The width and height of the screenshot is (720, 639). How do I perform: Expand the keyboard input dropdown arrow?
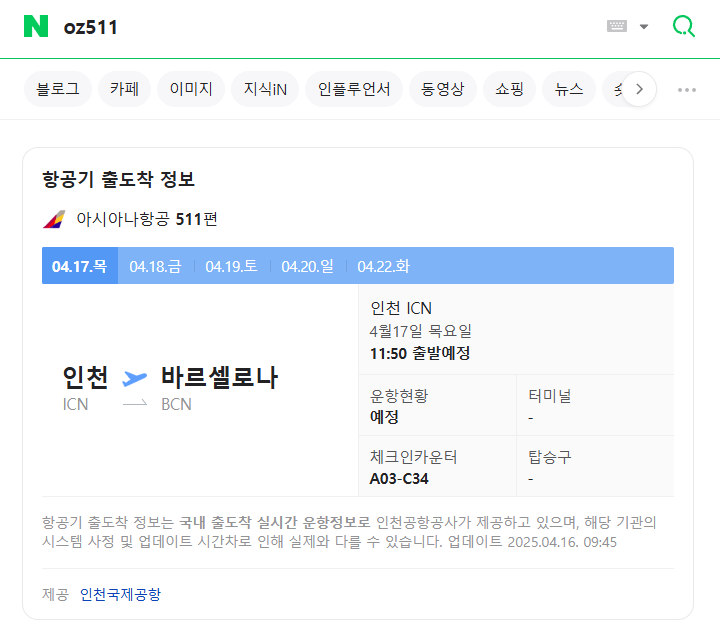pos(644,27)
